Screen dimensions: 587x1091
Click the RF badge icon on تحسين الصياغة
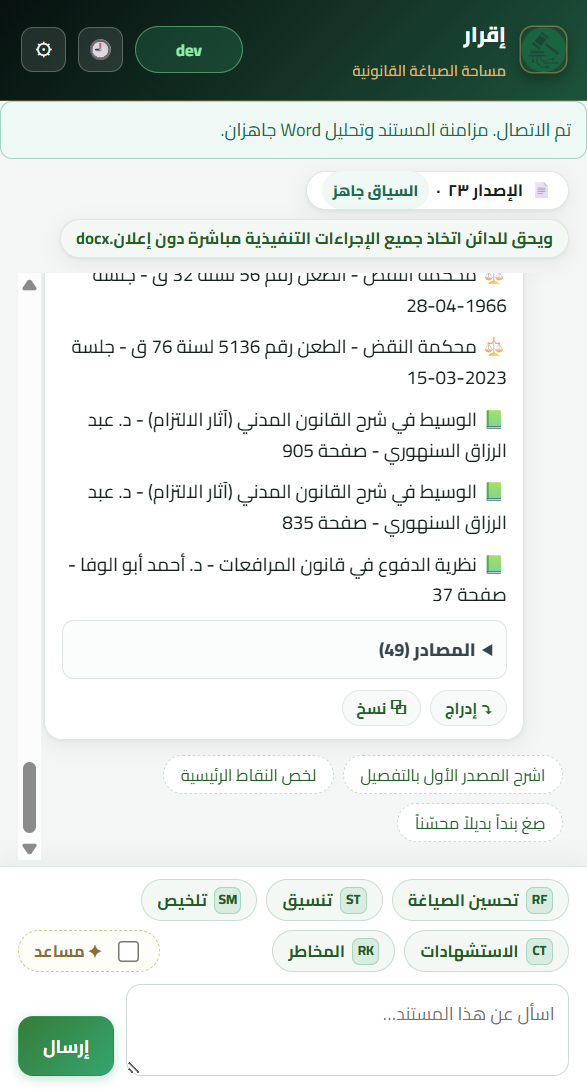[539, 900]
